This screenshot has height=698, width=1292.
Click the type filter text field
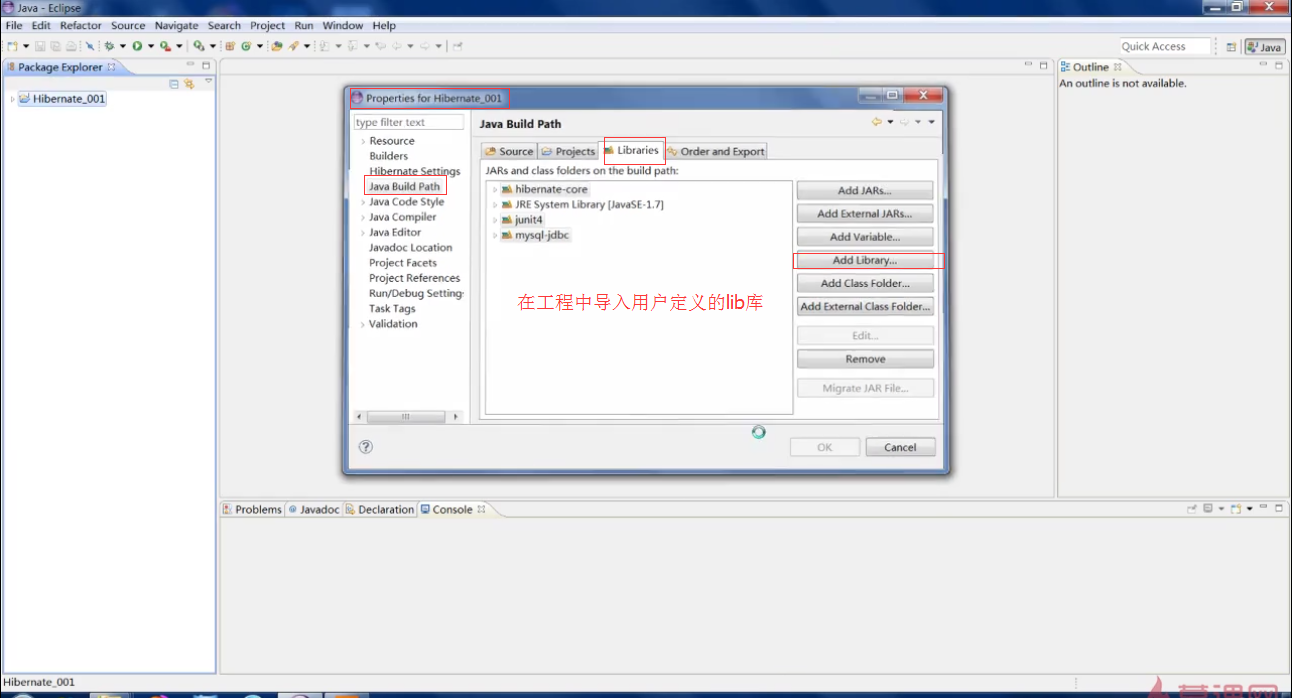409,122
